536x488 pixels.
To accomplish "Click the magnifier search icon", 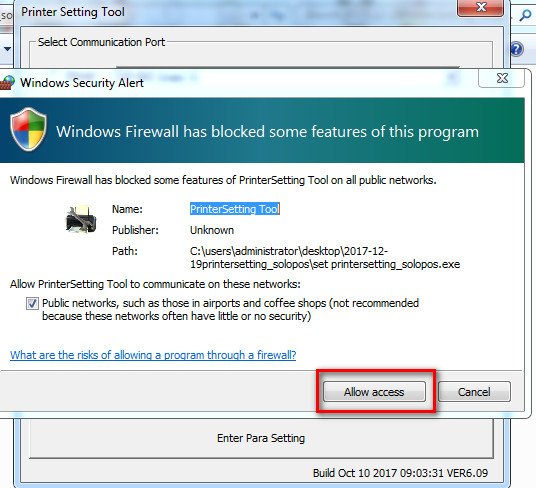I will (x=525, y=15).
